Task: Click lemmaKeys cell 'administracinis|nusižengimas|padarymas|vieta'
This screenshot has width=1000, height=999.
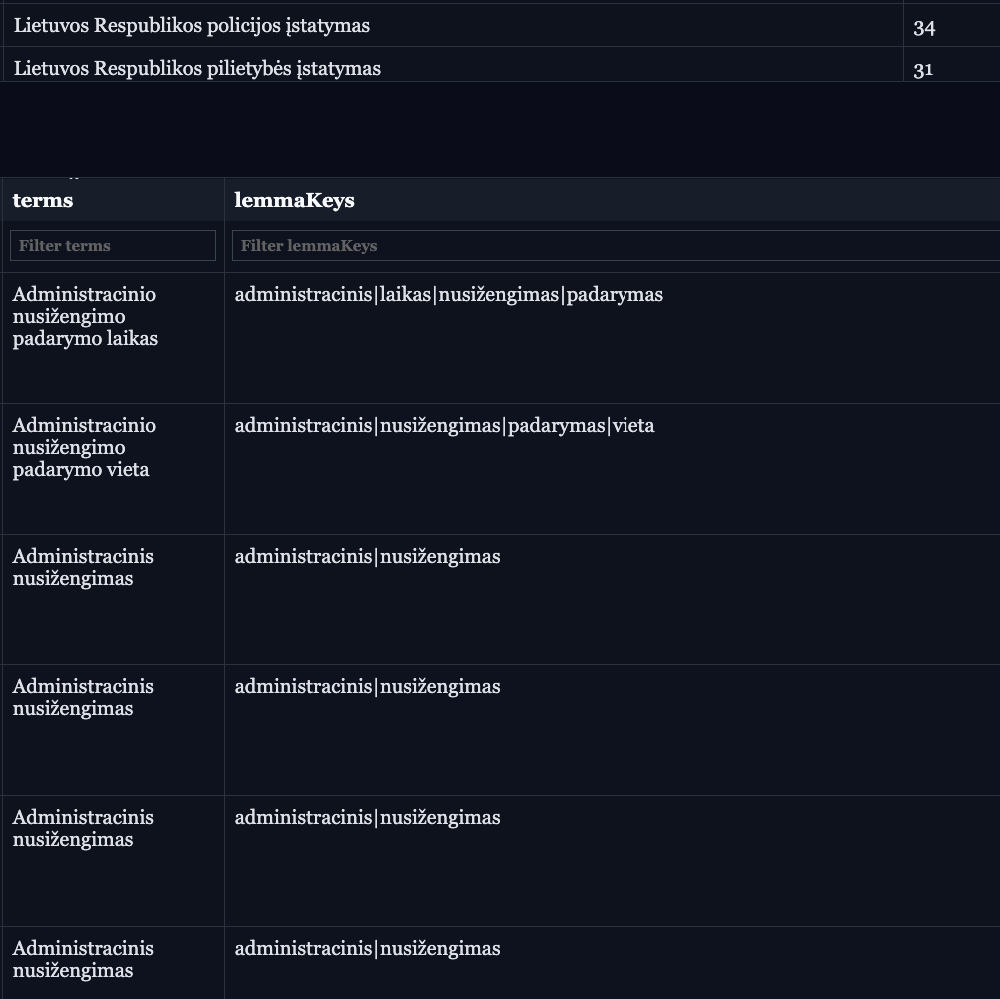Action: pyautogui.click(x=444, y=426)
